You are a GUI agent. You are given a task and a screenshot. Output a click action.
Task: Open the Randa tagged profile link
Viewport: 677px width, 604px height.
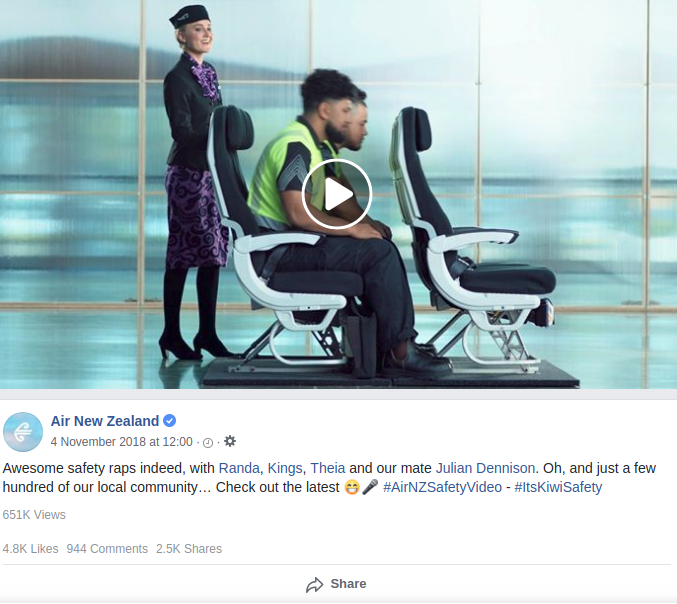click(x=239, y=468)
